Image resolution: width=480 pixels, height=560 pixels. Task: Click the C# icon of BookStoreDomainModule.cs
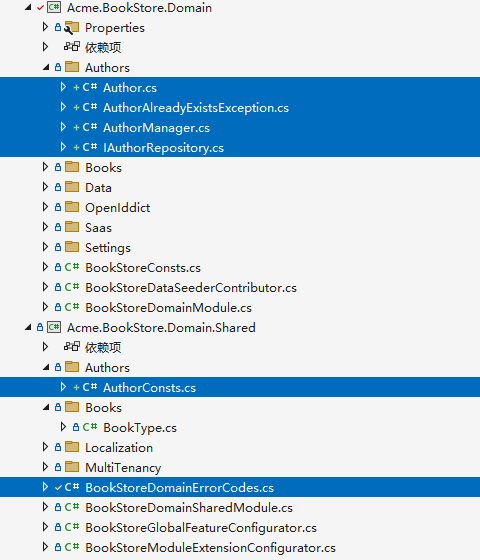[72, 307]
